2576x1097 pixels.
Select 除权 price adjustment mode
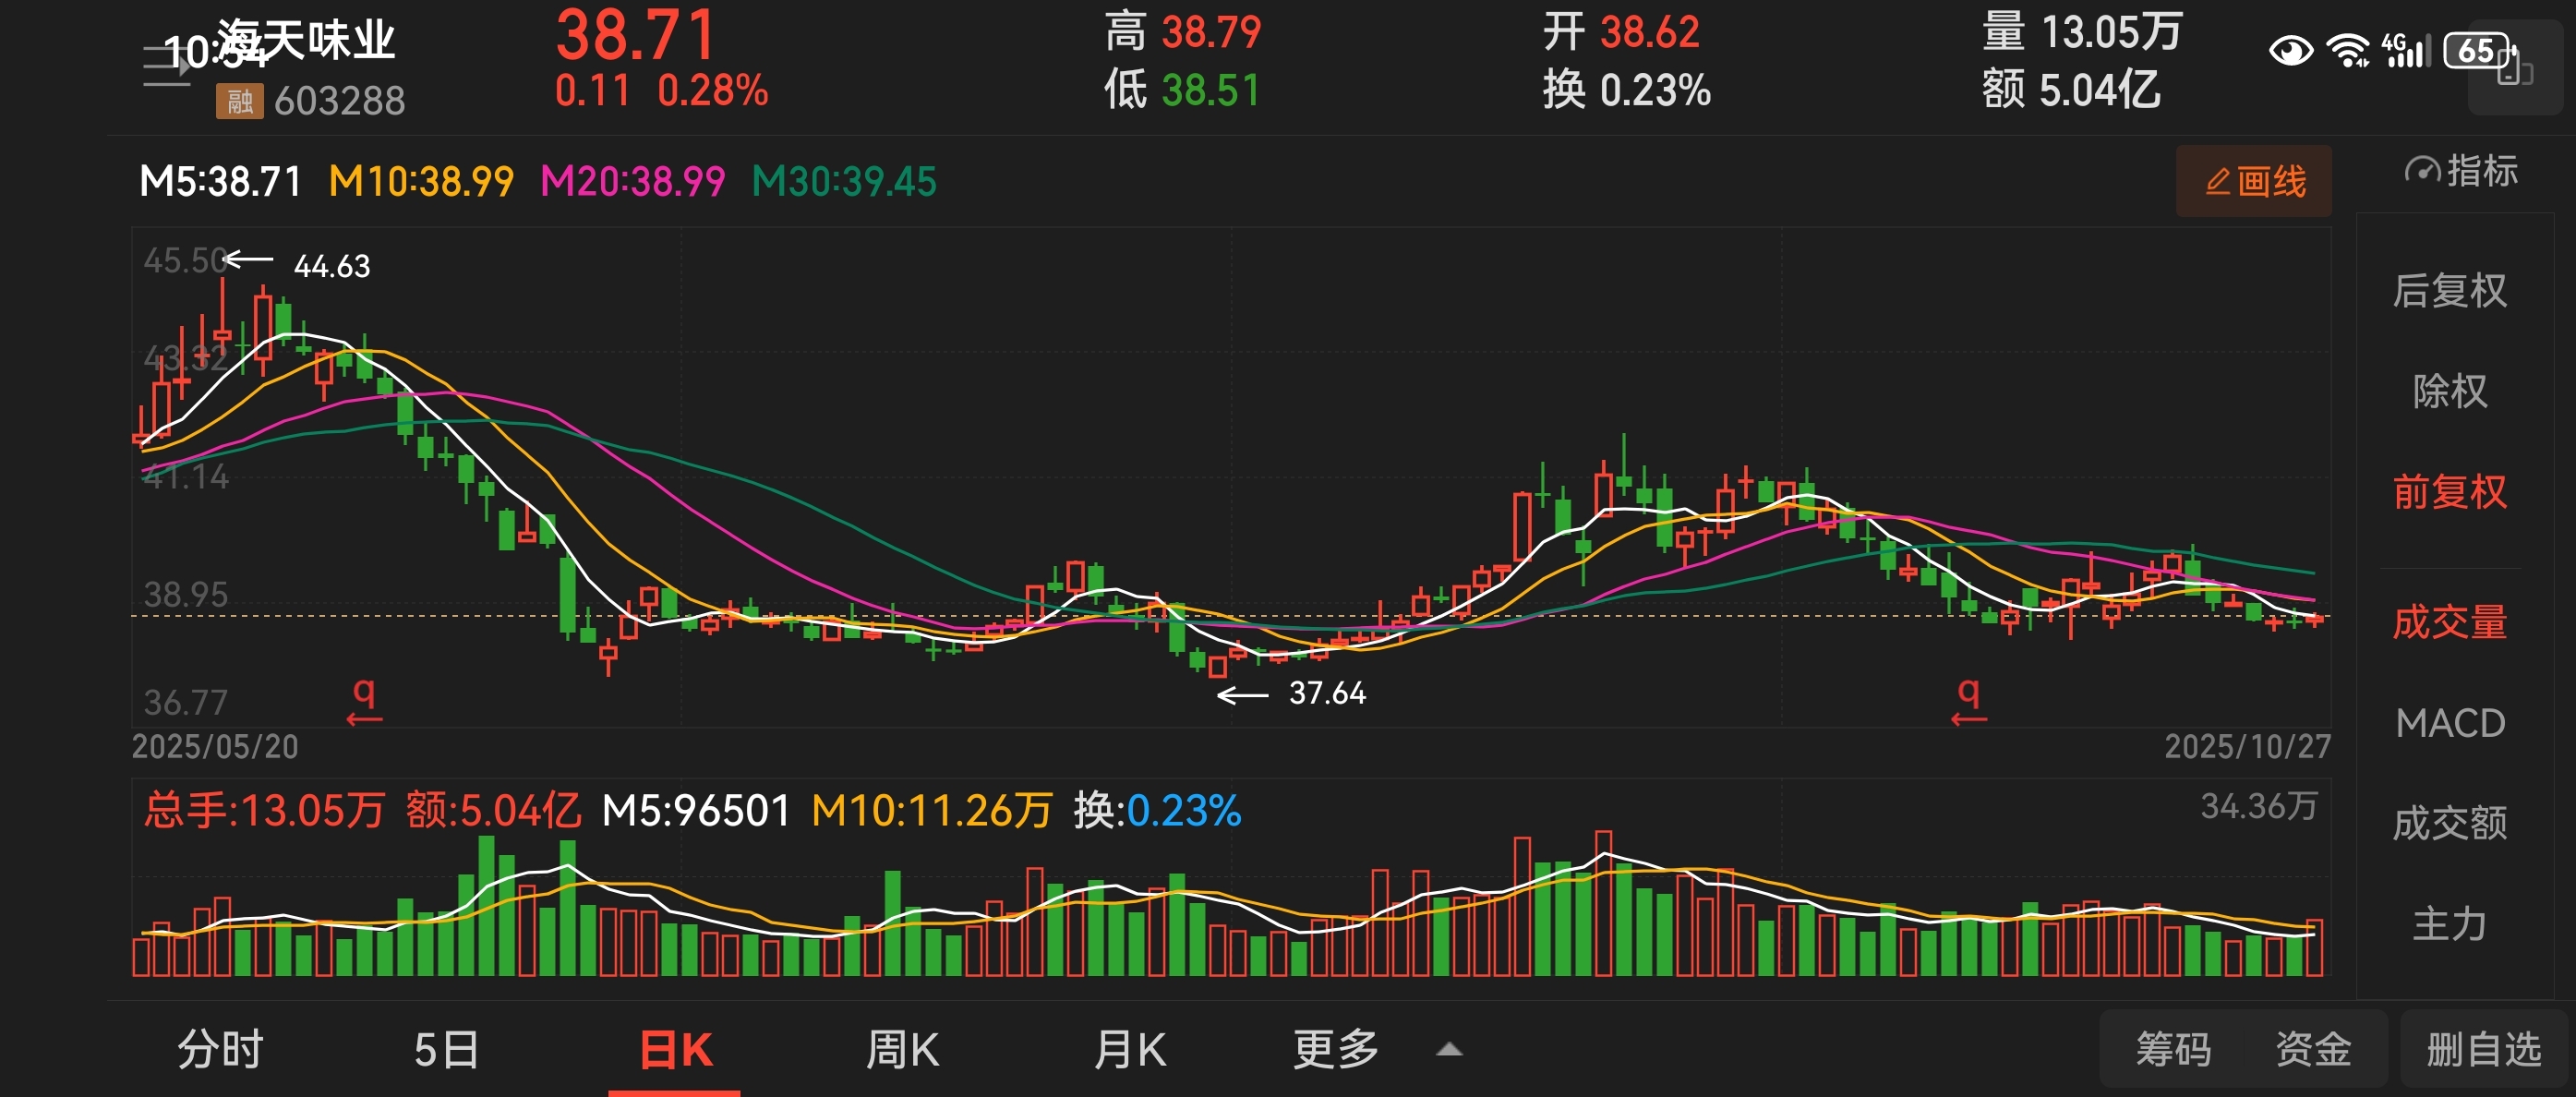click(x=2449, y=390)
